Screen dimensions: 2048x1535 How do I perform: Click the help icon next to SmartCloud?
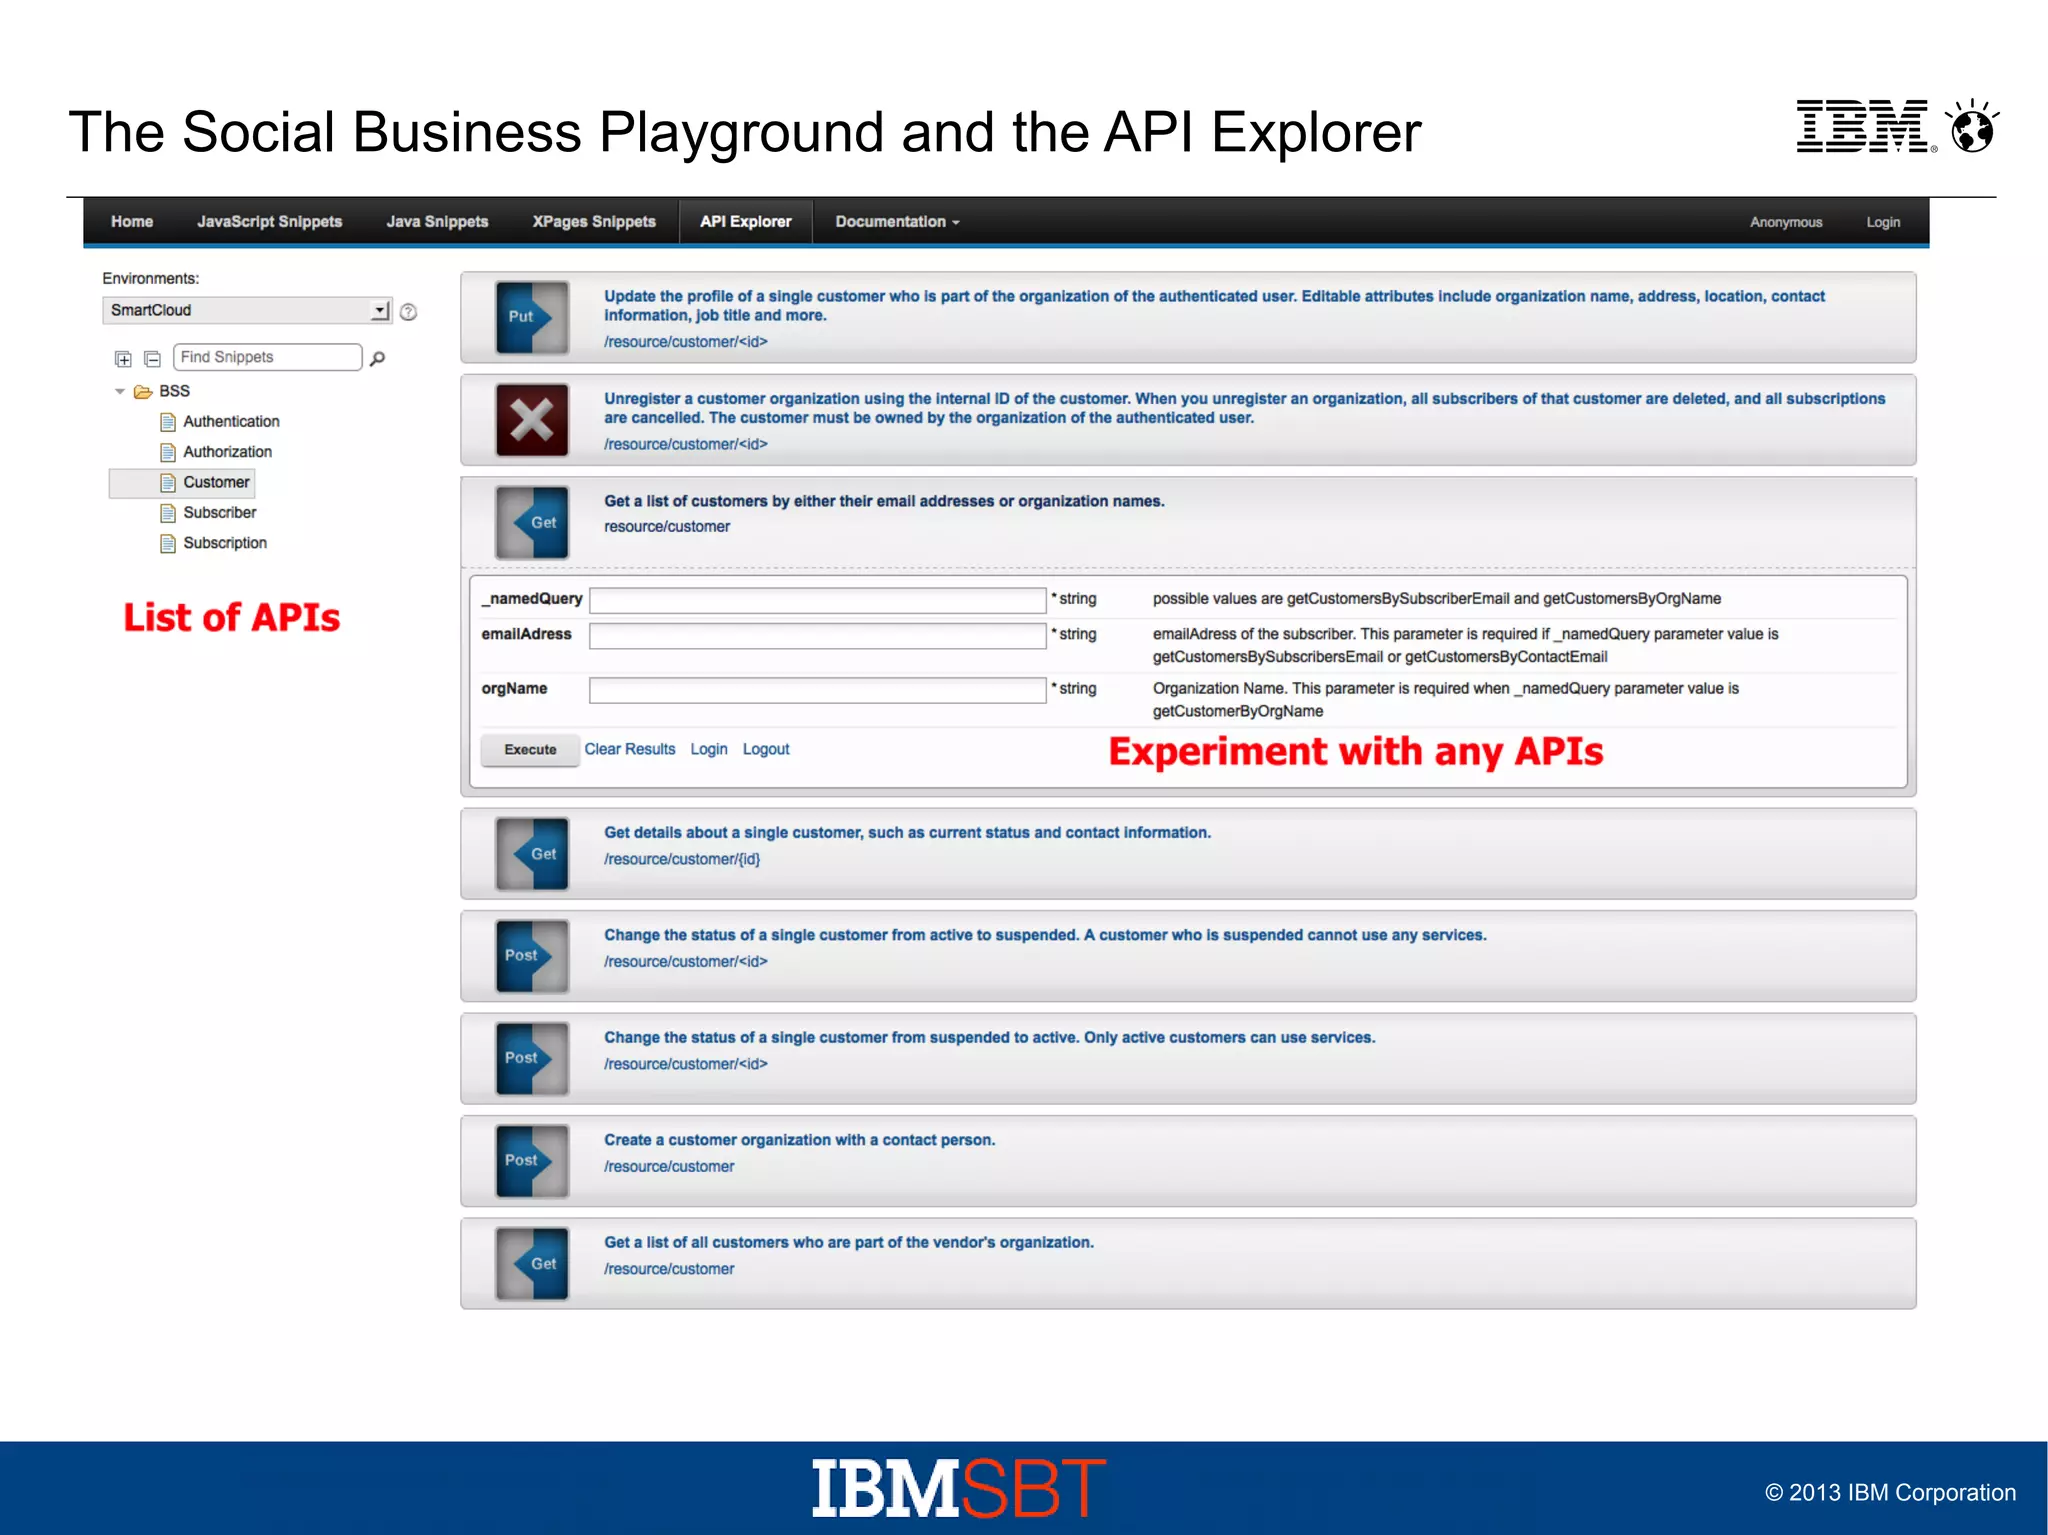(x=408, y=312)
